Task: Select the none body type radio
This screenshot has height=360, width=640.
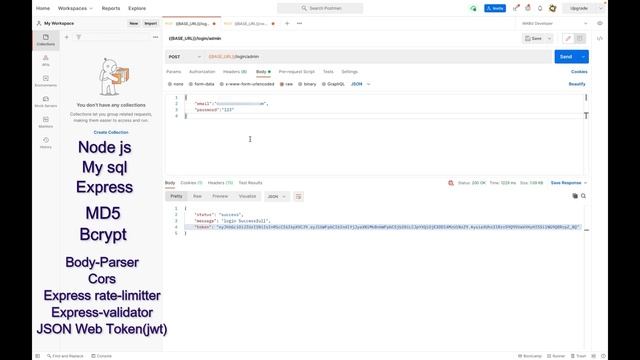Action: tap(169, 84)
